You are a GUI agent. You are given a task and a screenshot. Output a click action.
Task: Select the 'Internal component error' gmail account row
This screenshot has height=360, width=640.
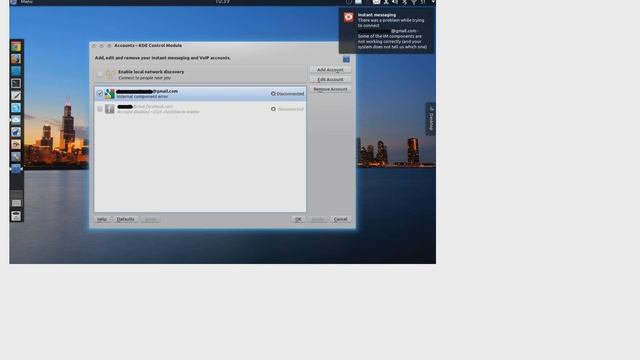(200, 93)
